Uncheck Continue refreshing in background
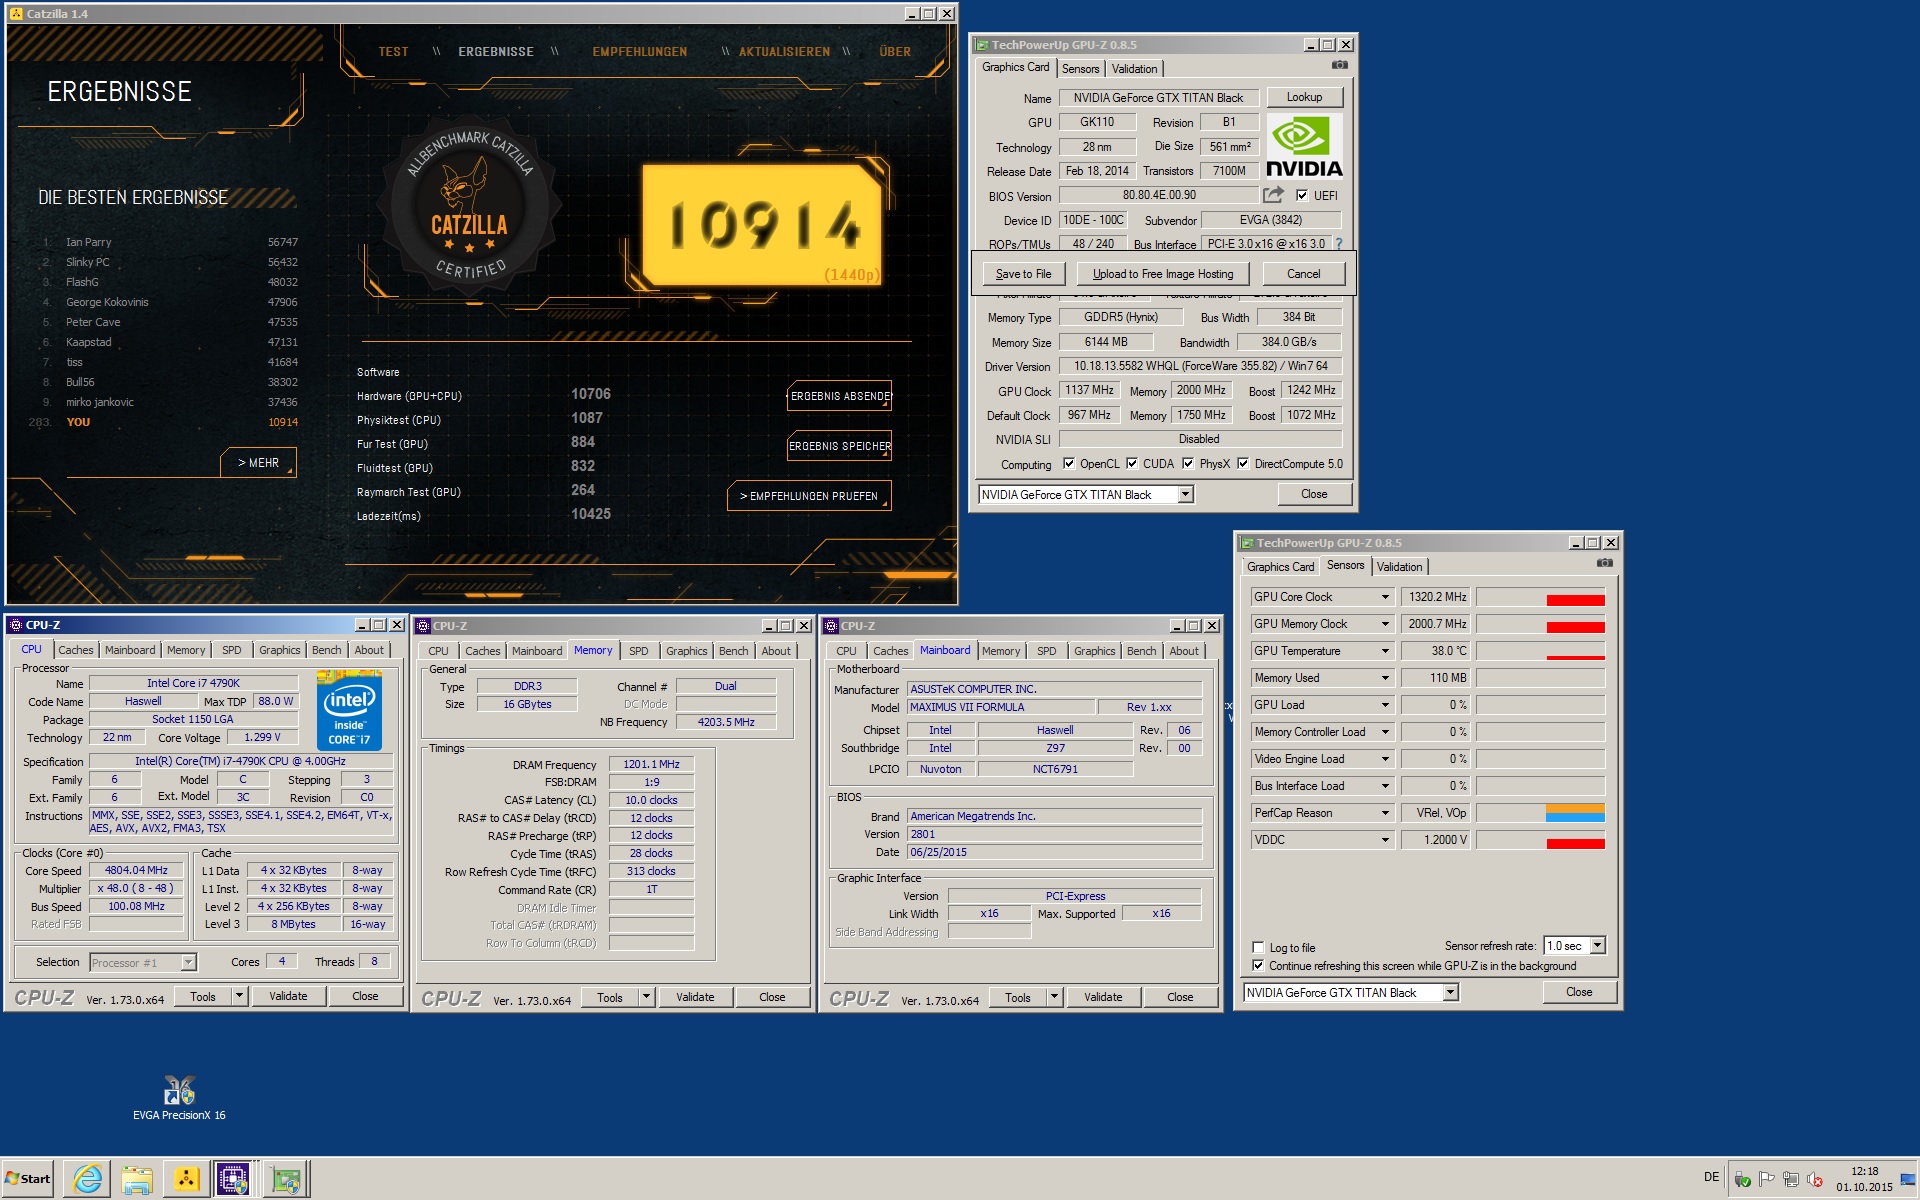This screenshot has width=1920, height=1200. click(1258, 965)
